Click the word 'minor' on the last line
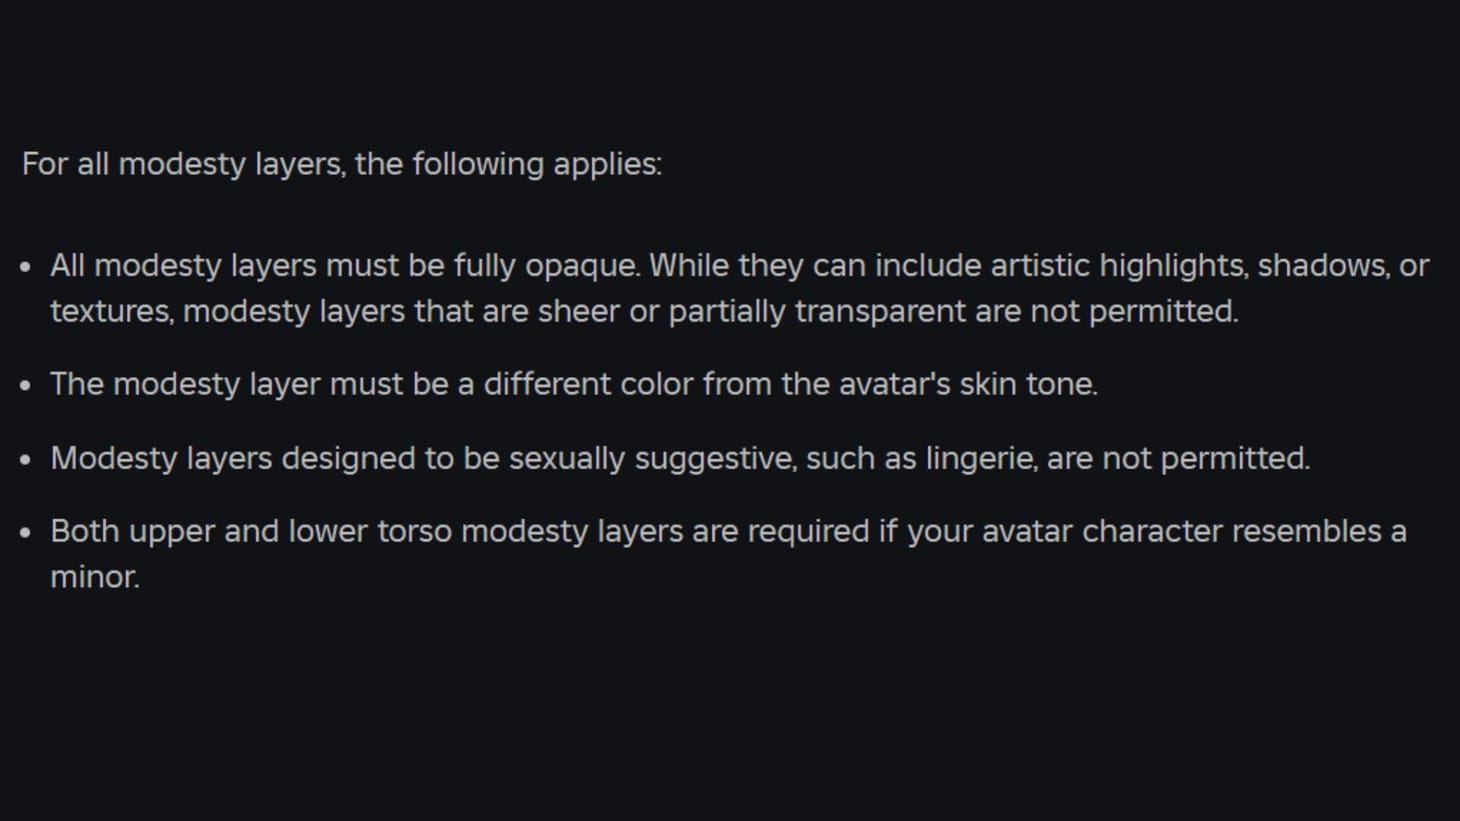Image resolution: width=1460 pixels, height=821 pixels. [x=93, y=577]
